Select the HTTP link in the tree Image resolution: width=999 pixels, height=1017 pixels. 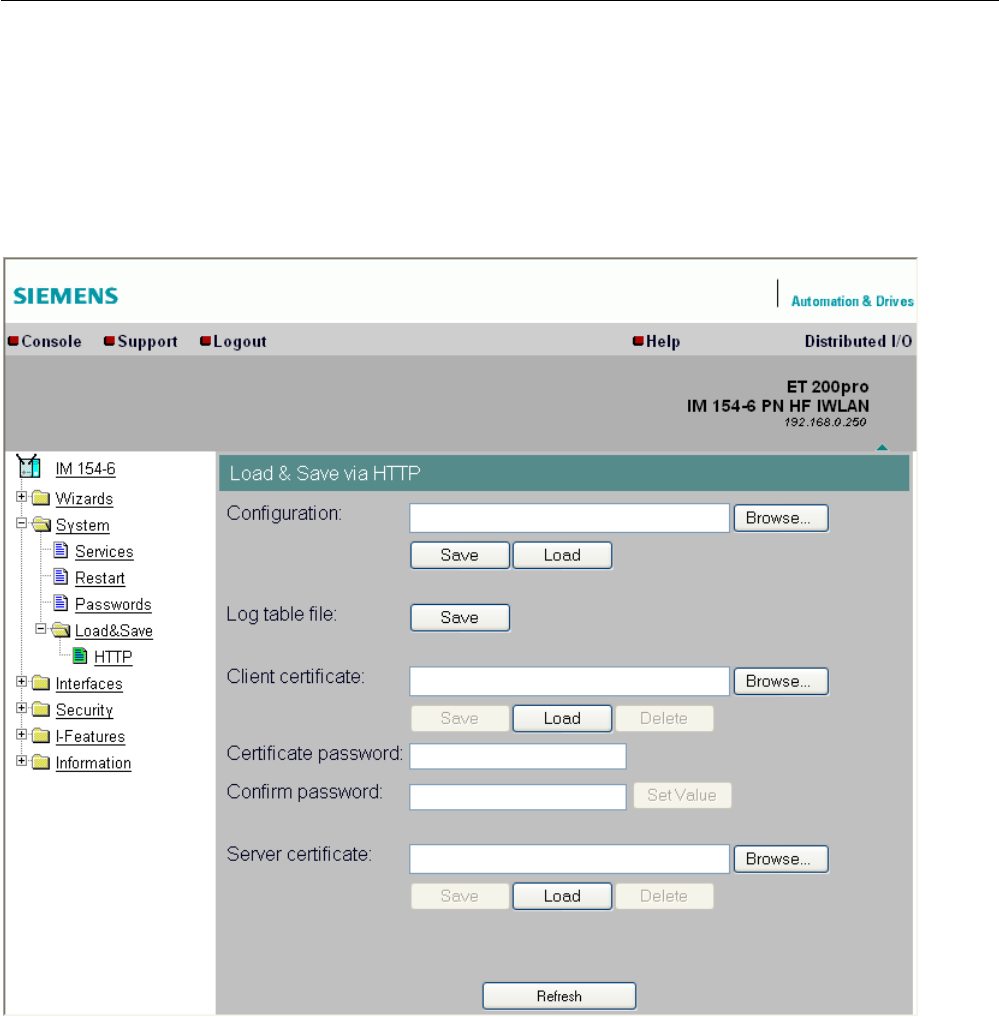click(x=113, y=657)
